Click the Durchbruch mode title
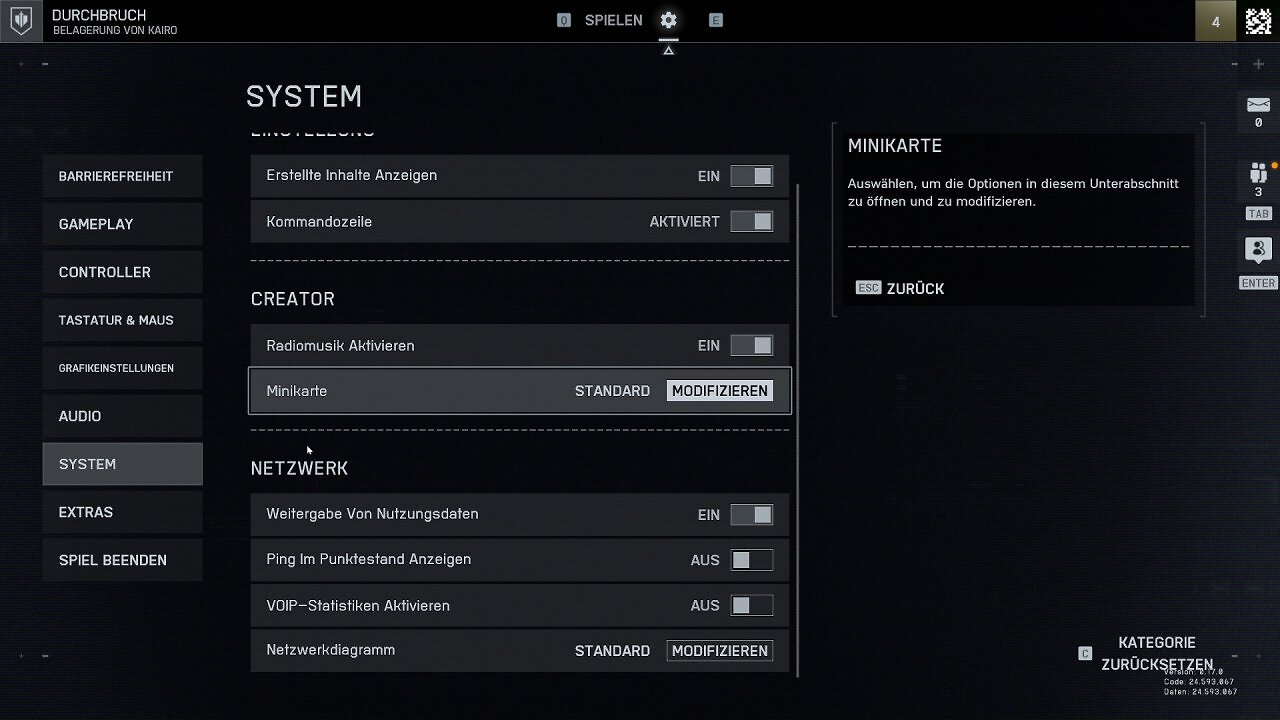This screenshot has height=720, width=1280. coord(99,15)
